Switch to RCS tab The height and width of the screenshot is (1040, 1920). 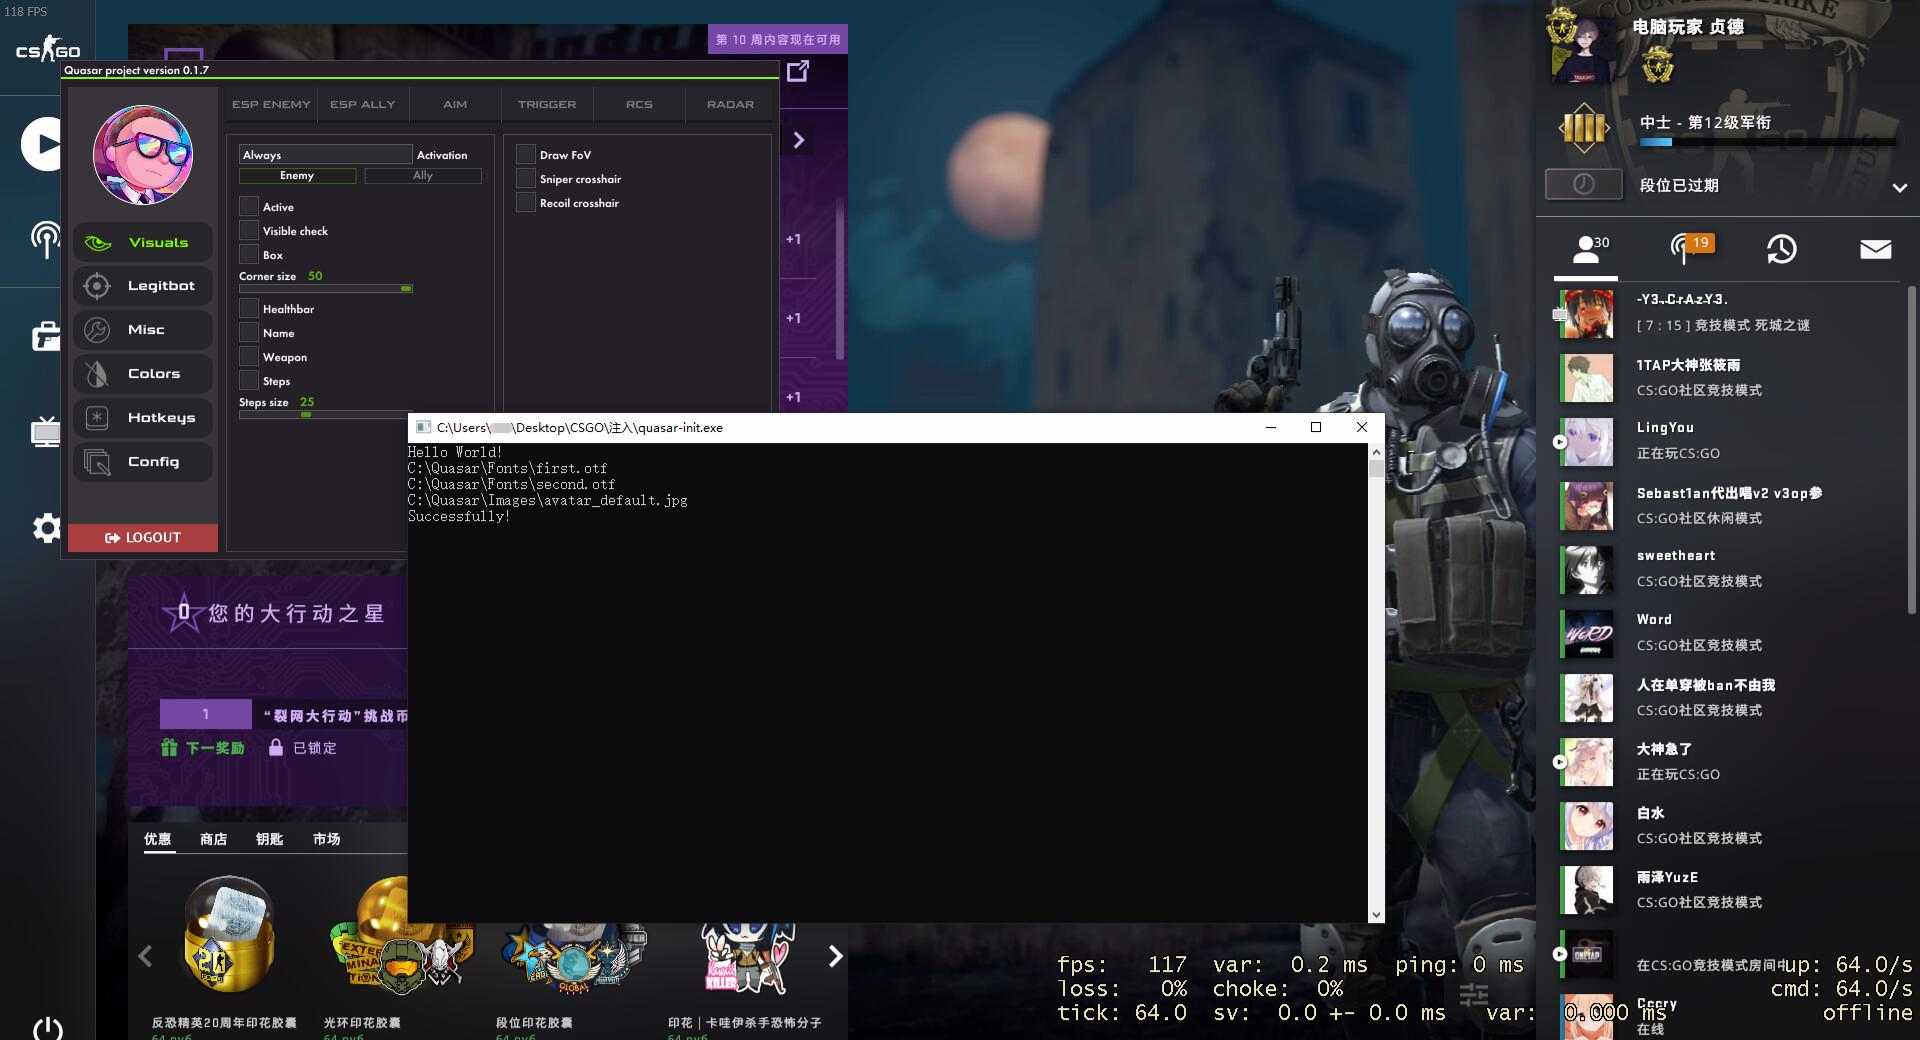[x=639, y=104]
